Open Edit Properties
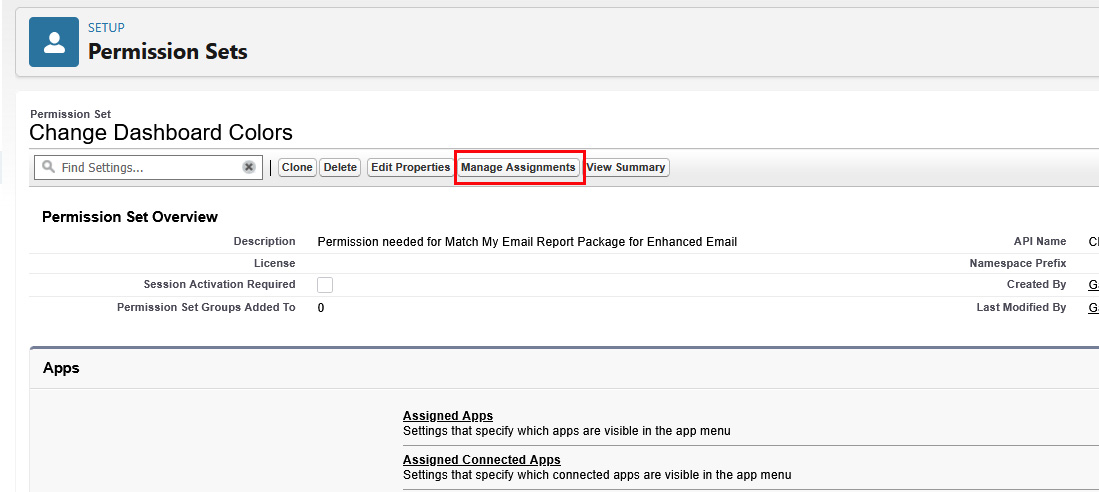The height and width of the screenshot is (492, 1099). click(410, 168)
